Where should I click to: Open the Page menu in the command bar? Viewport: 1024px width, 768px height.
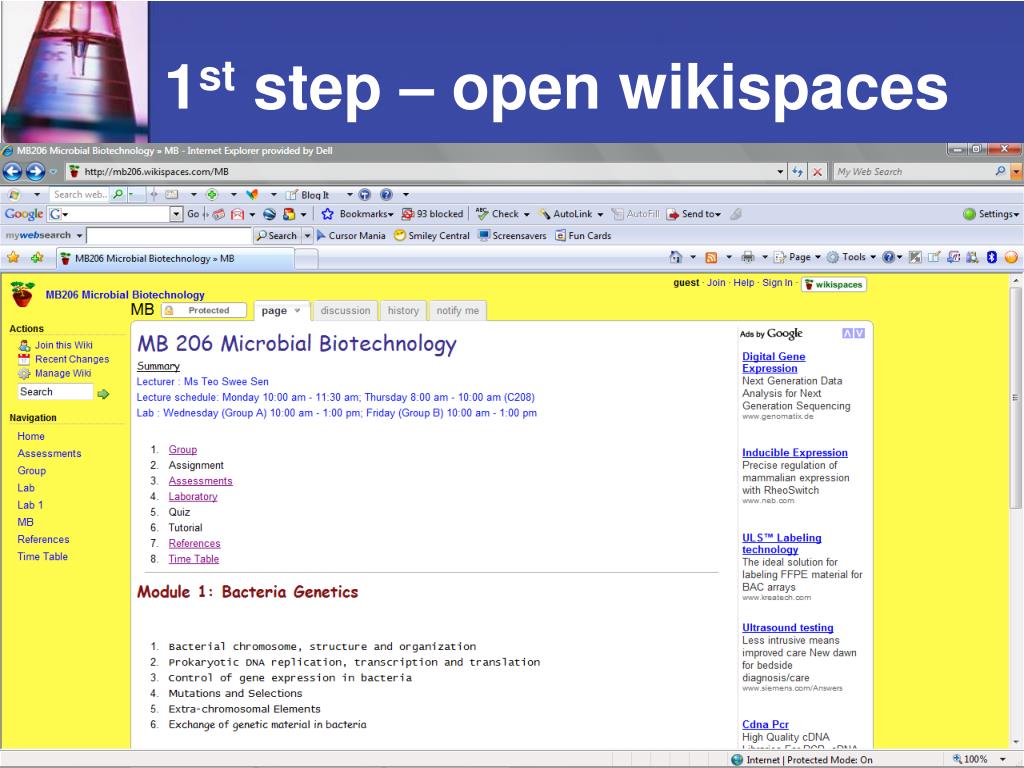[x=797, y=257]
